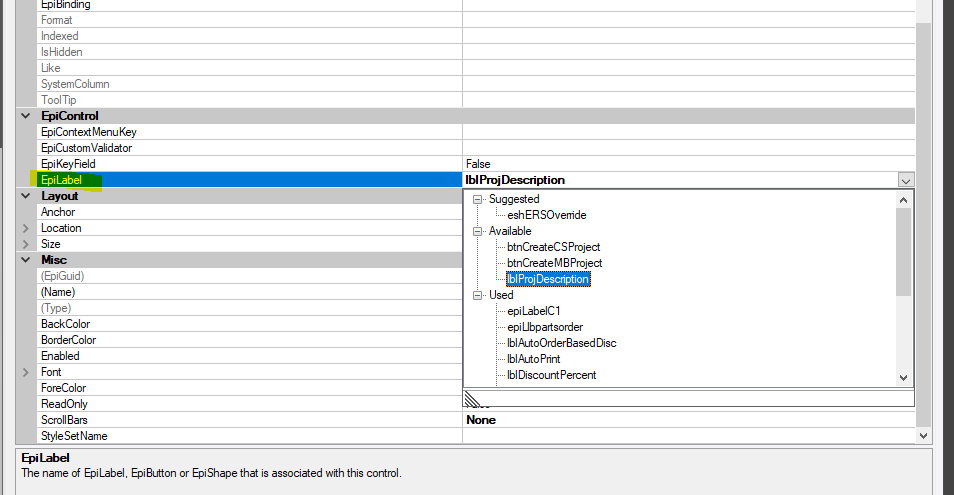Image resolution: width=954 pixels, height=495 pixels.
Task: Select lblAutoPrint in the used list
Action: click(x=534, y=359)
